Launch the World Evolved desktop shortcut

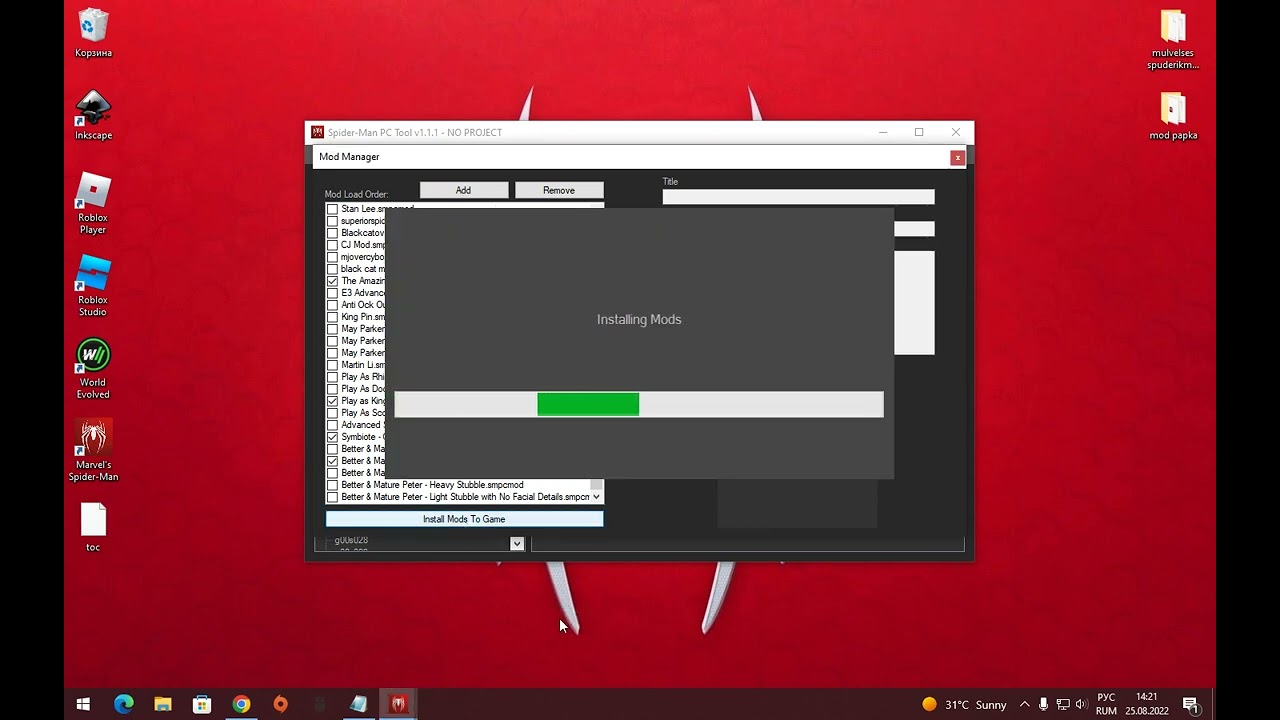click(x=93, y=368)
